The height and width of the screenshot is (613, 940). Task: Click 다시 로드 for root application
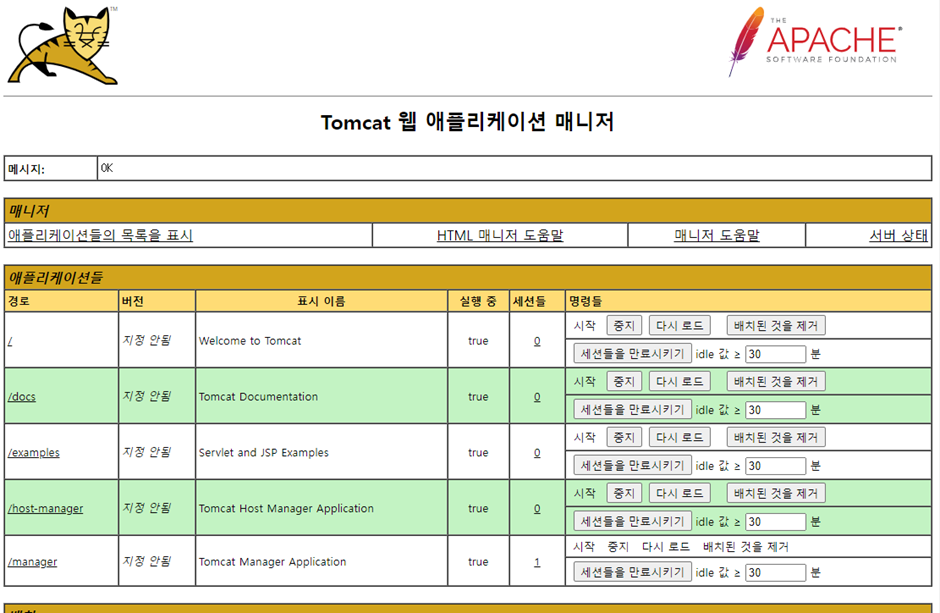tap(679, 325)
